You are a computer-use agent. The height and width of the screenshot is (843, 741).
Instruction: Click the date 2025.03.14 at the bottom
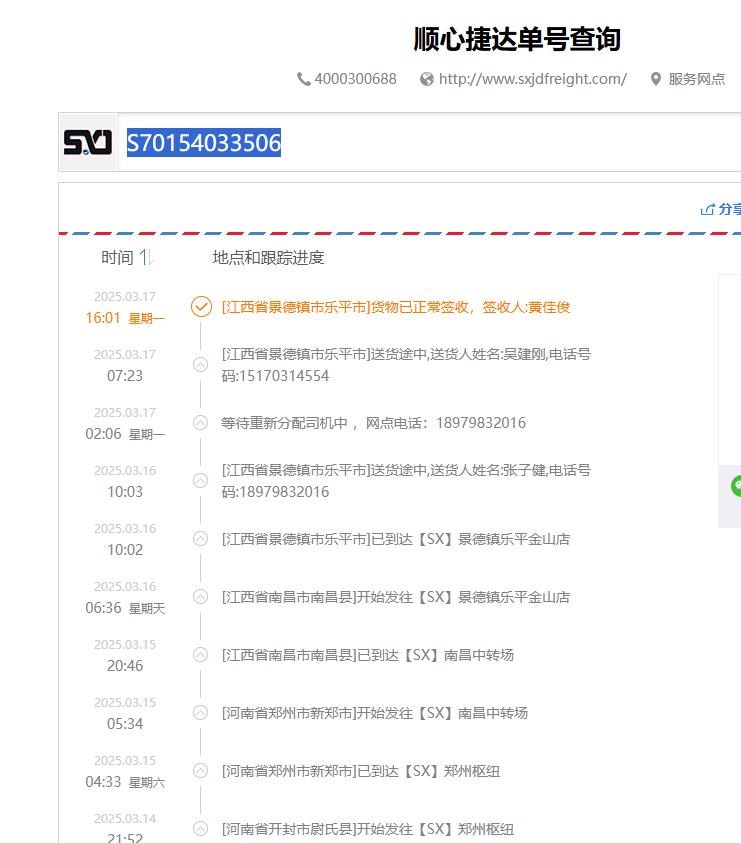125,818
